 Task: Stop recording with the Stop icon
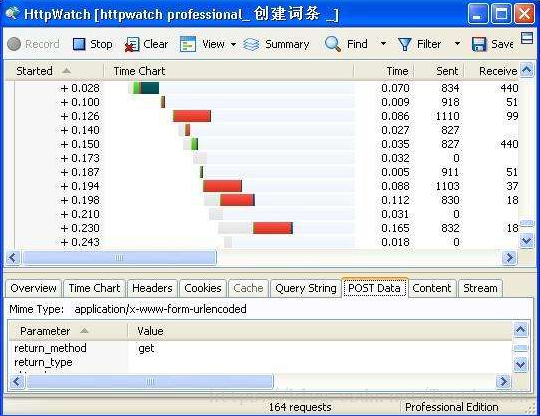coord(79,44)
